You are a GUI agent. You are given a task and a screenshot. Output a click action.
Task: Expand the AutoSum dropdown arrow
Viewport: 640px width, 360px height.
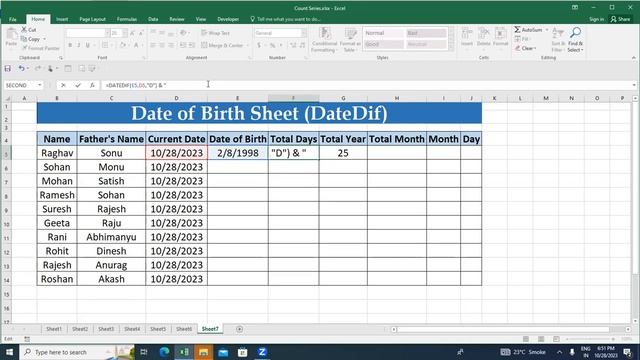click(547, 30)
